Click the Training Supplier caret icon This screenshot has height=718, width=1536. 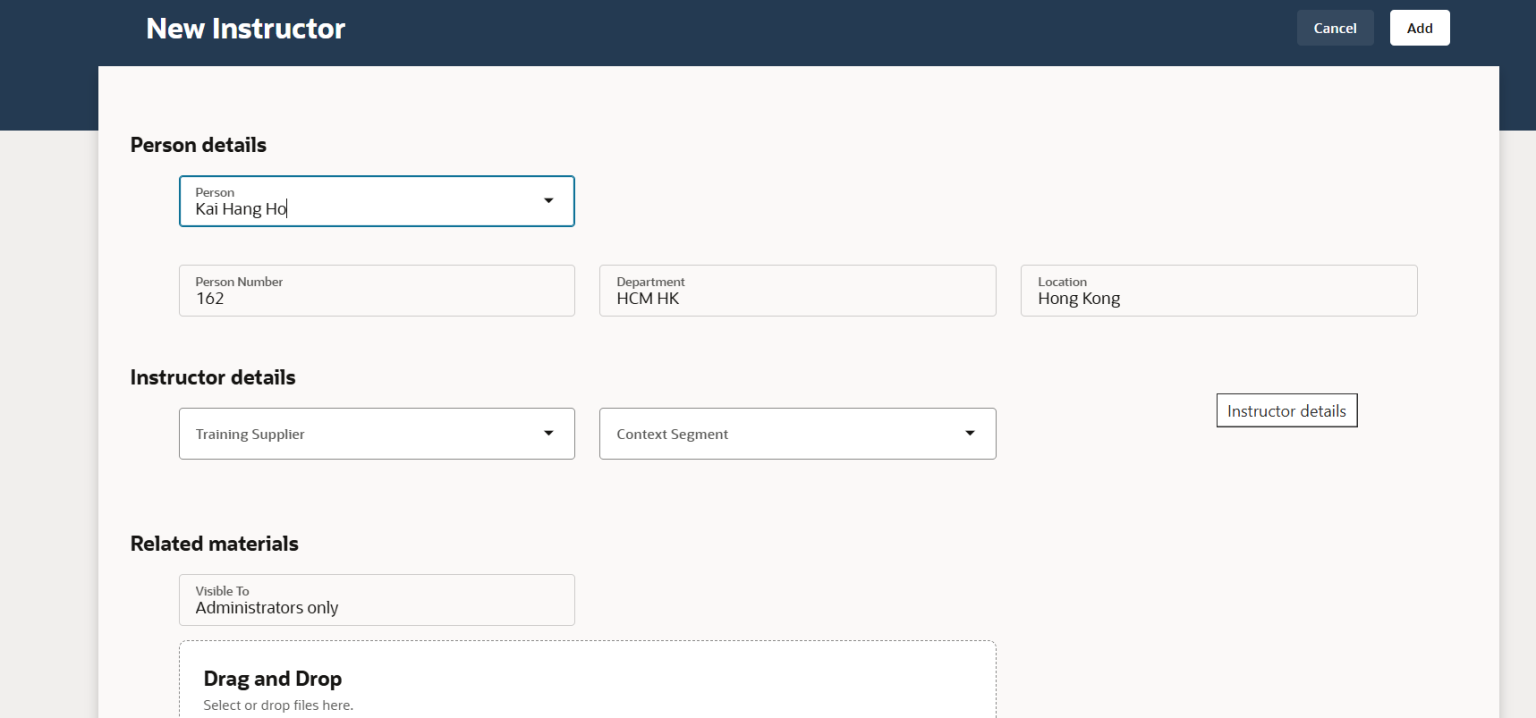(548, 433)
